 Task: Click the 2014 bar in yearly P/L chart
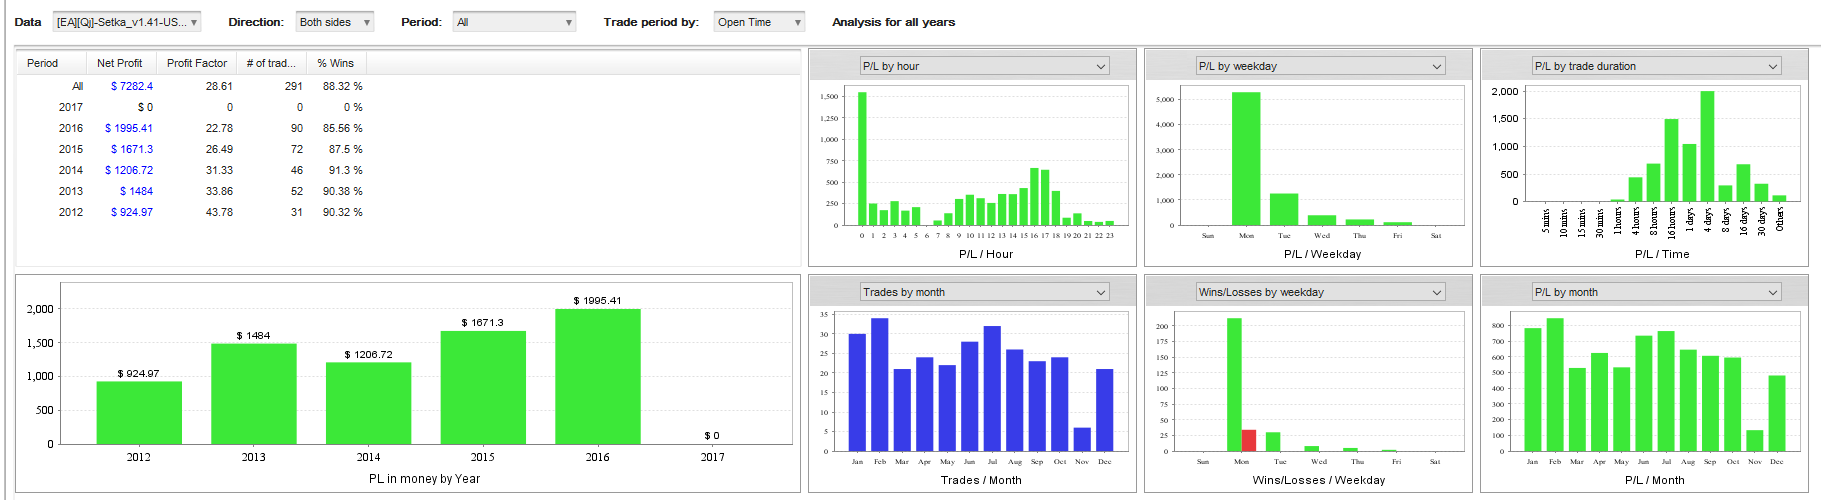pos(369,403)
